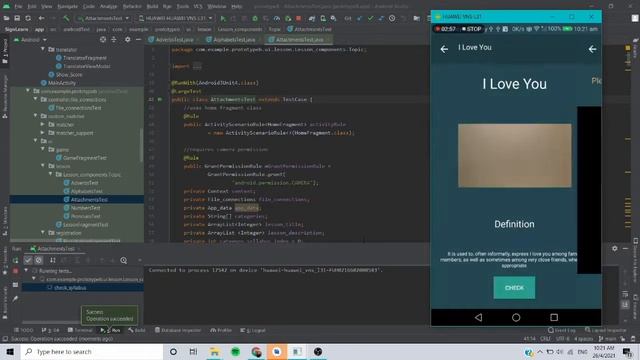Tap the Android Recents square button
640x360 pixels.
tap(554, 317)
